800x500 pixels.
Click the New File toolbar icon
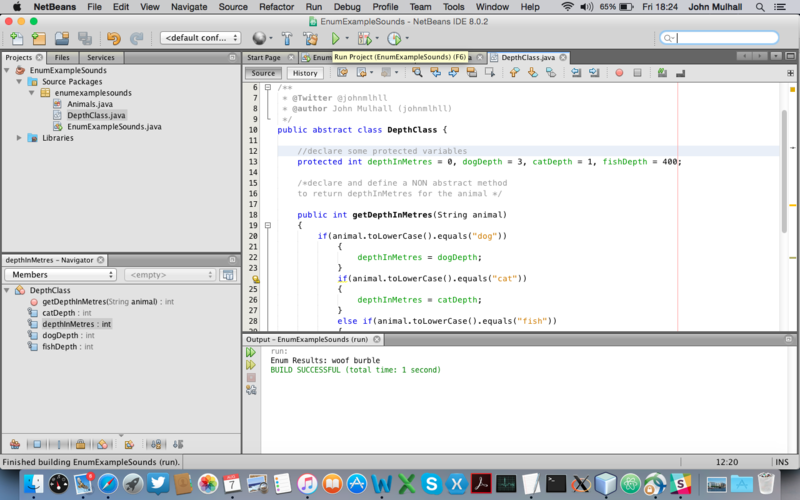(x=16, y=38)
